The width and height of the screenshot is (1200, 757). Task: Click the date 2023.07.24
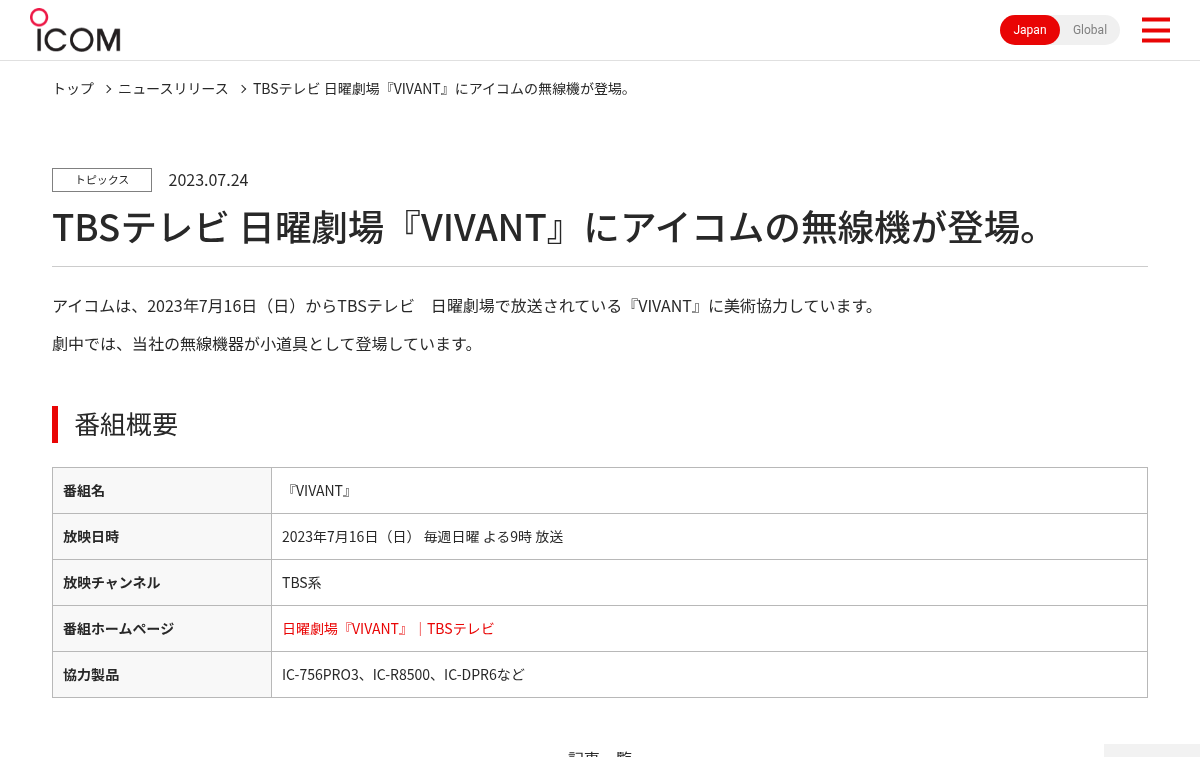(208, 180)
